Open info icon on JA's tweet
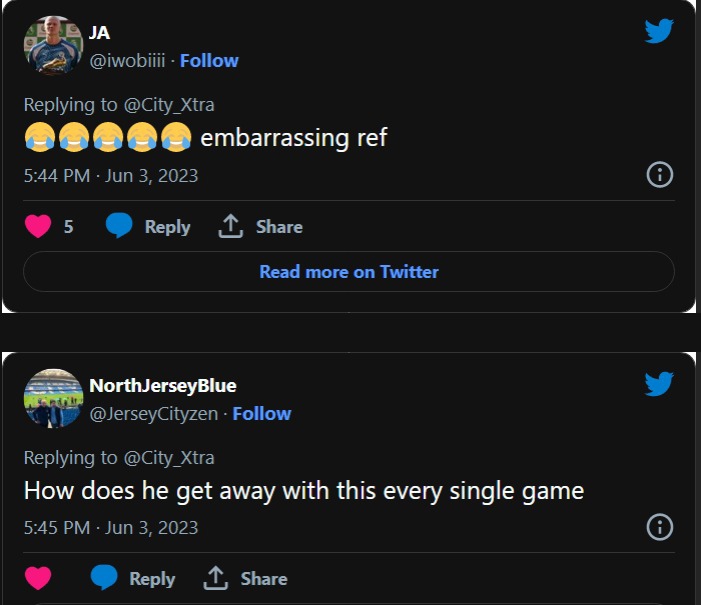This screenshot has height=605, width=701. pos(659,176)
